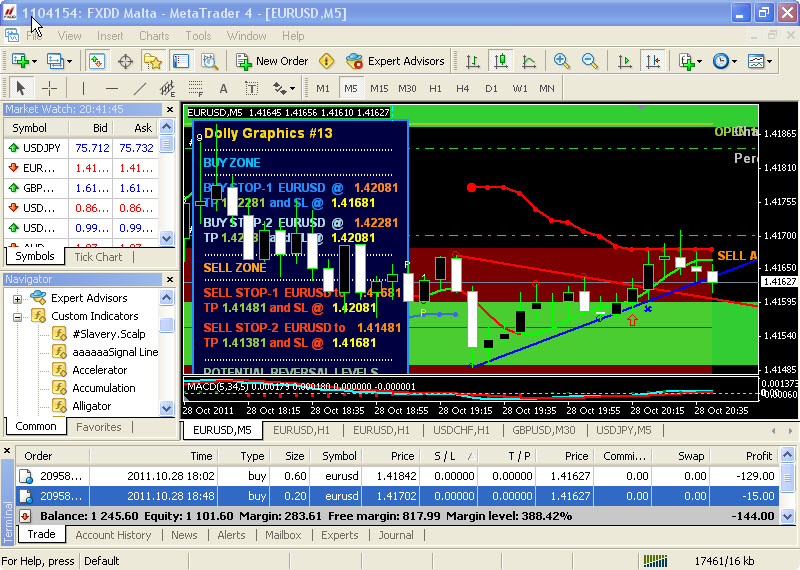Open the Charts menu
800x570 pixels.
click(x=154, y=36)
